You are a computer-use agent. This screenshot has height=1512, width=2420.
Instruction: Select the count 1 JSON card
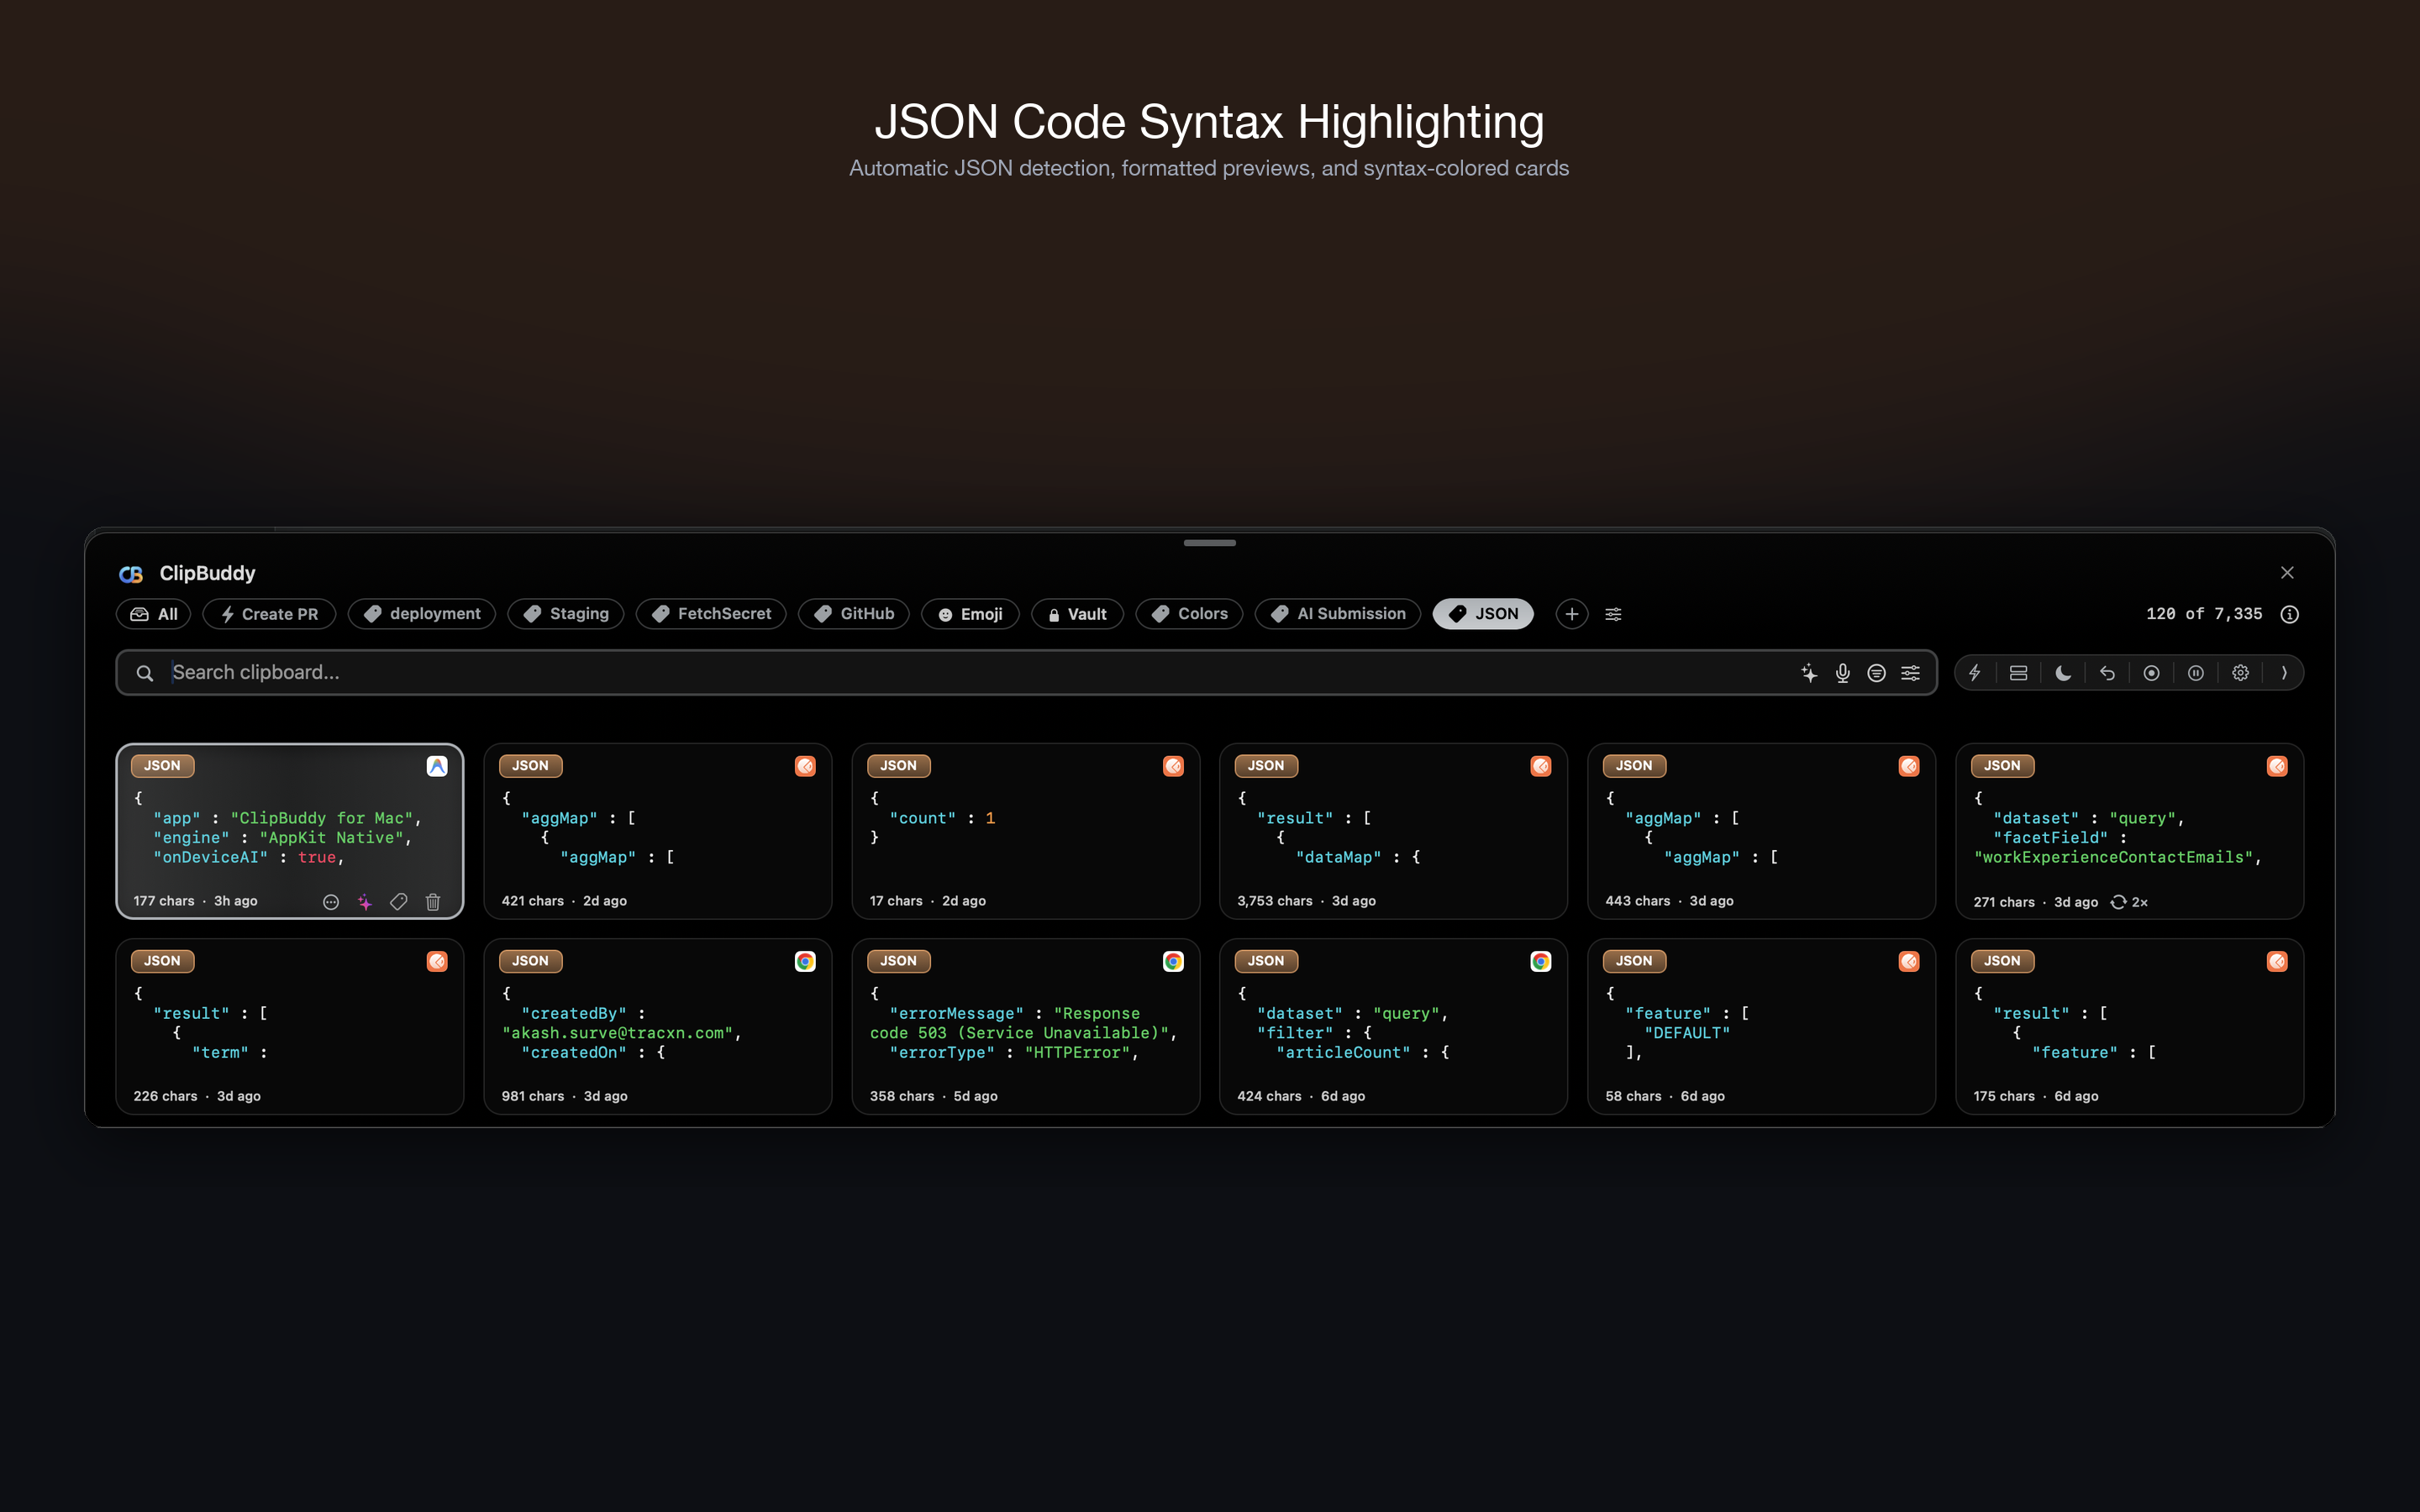tap(1025, 831)
